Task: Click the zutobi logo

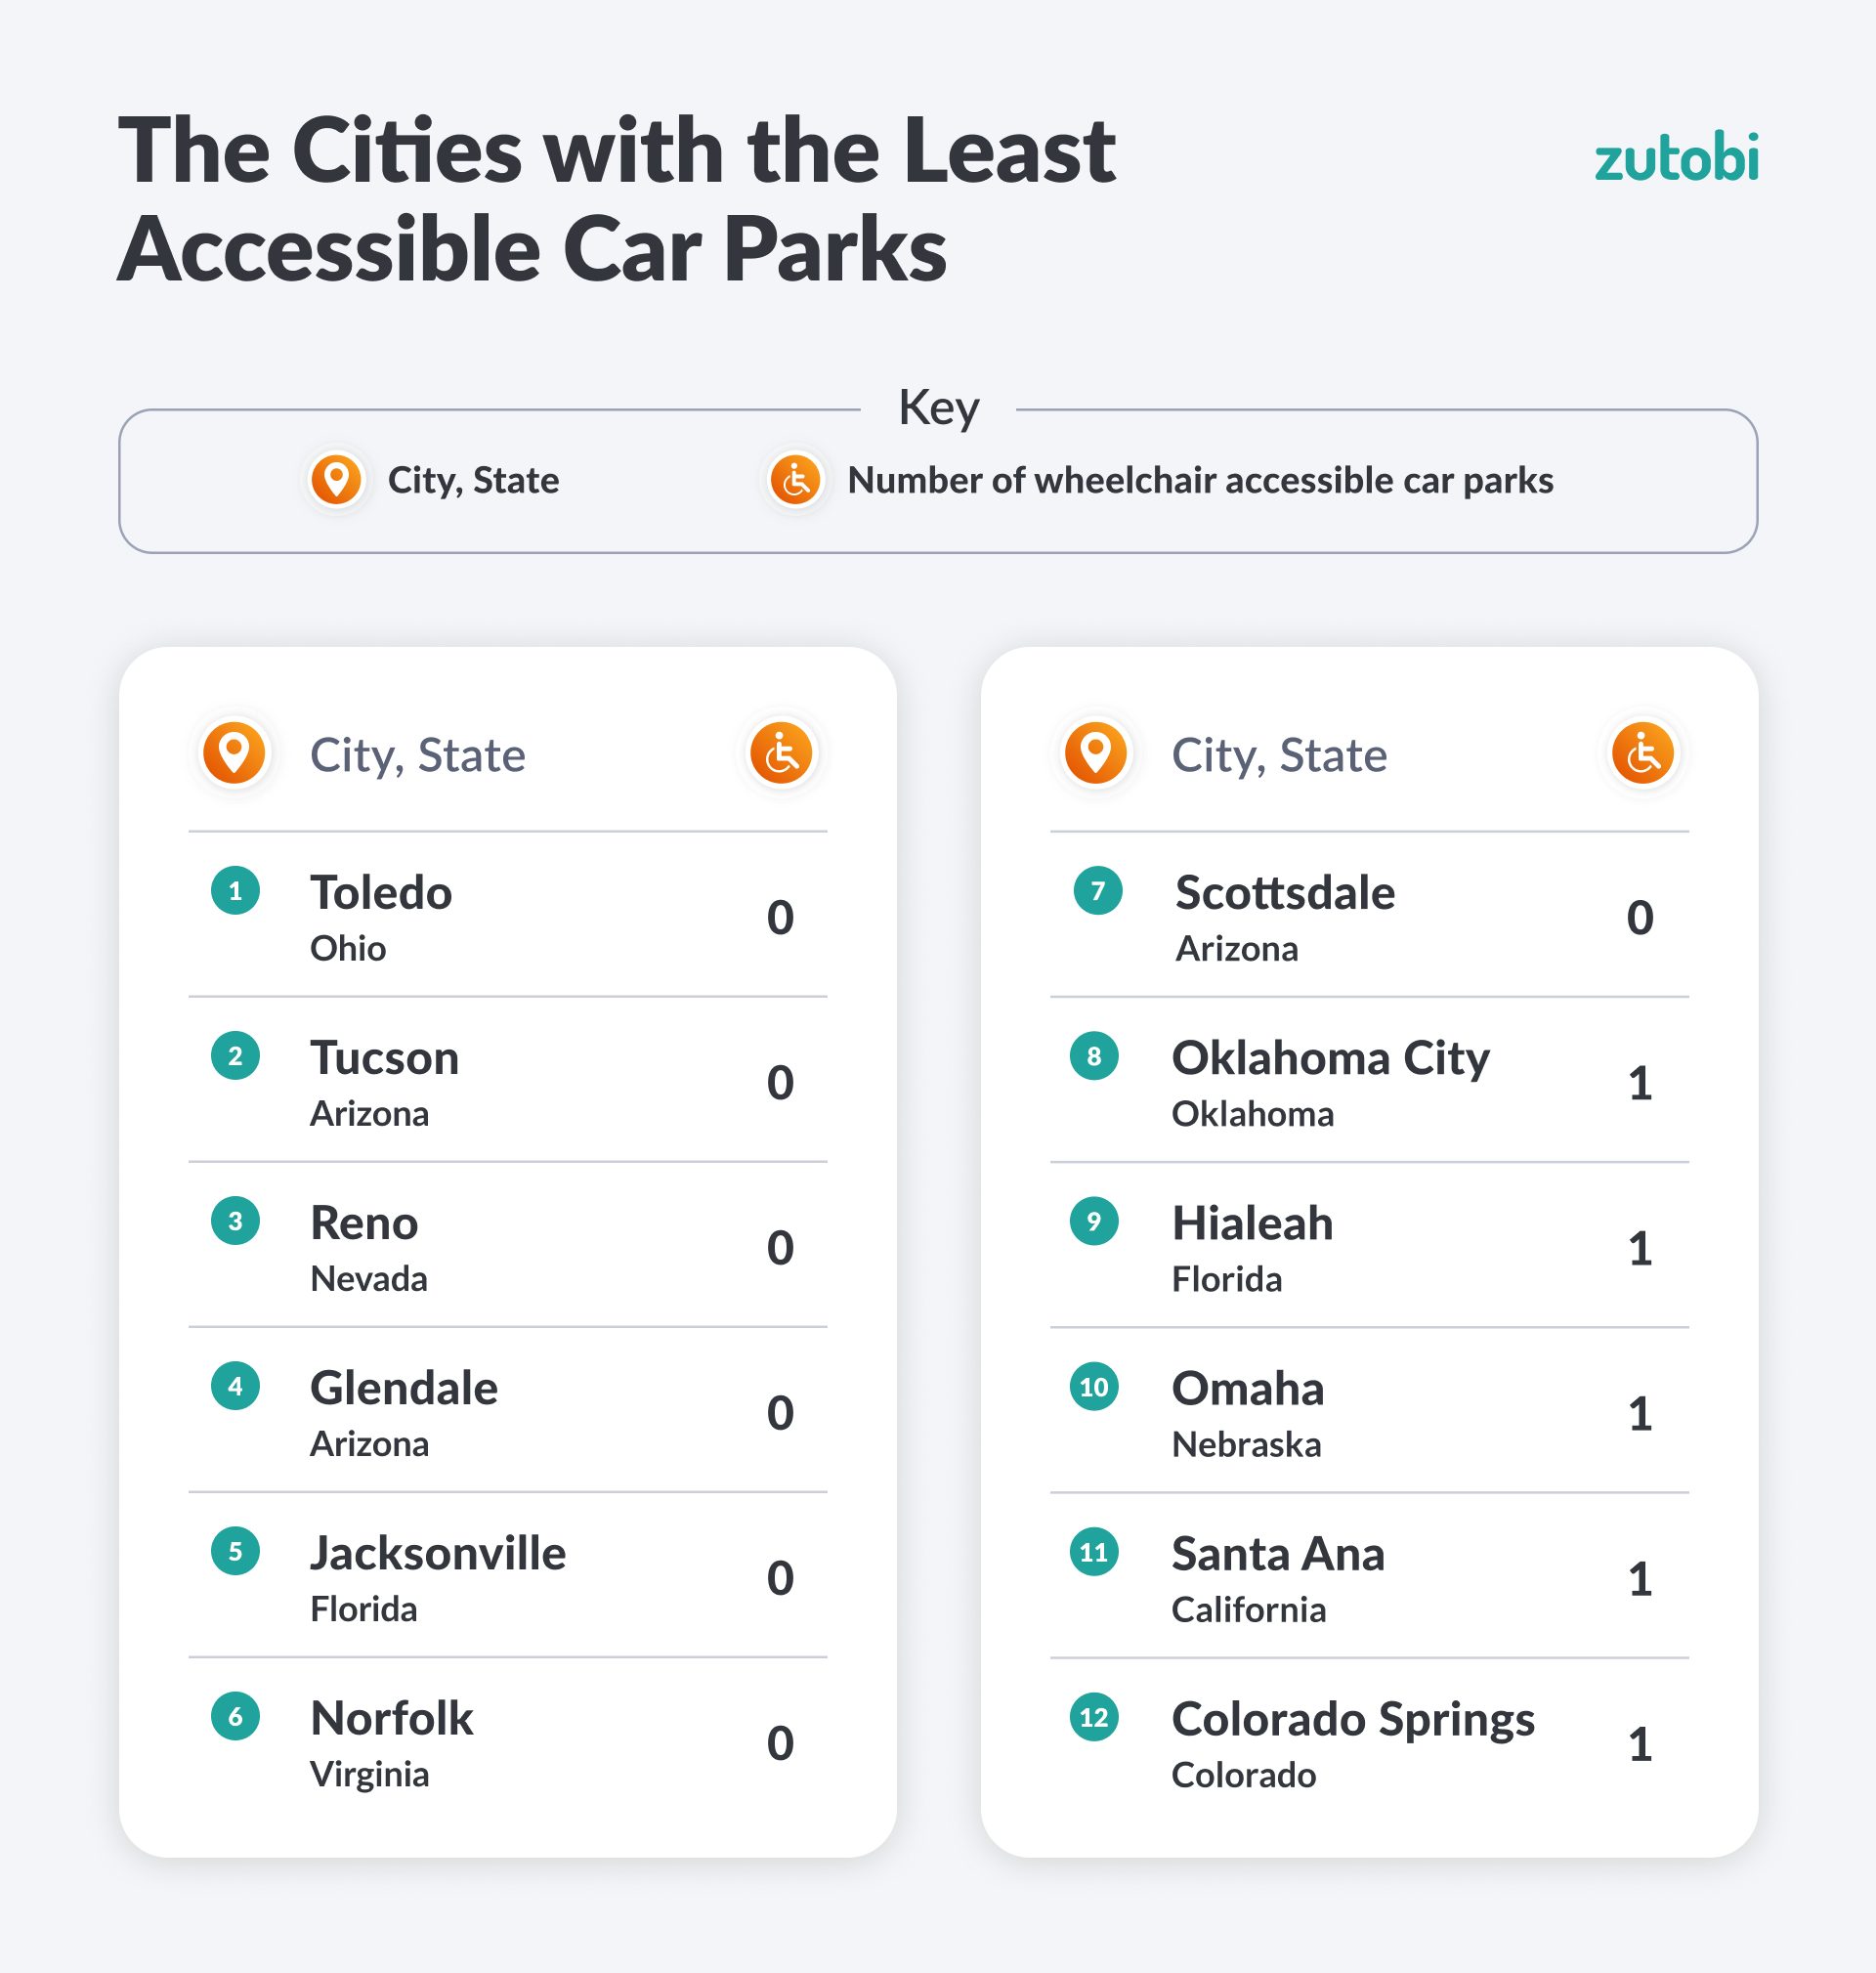Action: (1676, 159)
